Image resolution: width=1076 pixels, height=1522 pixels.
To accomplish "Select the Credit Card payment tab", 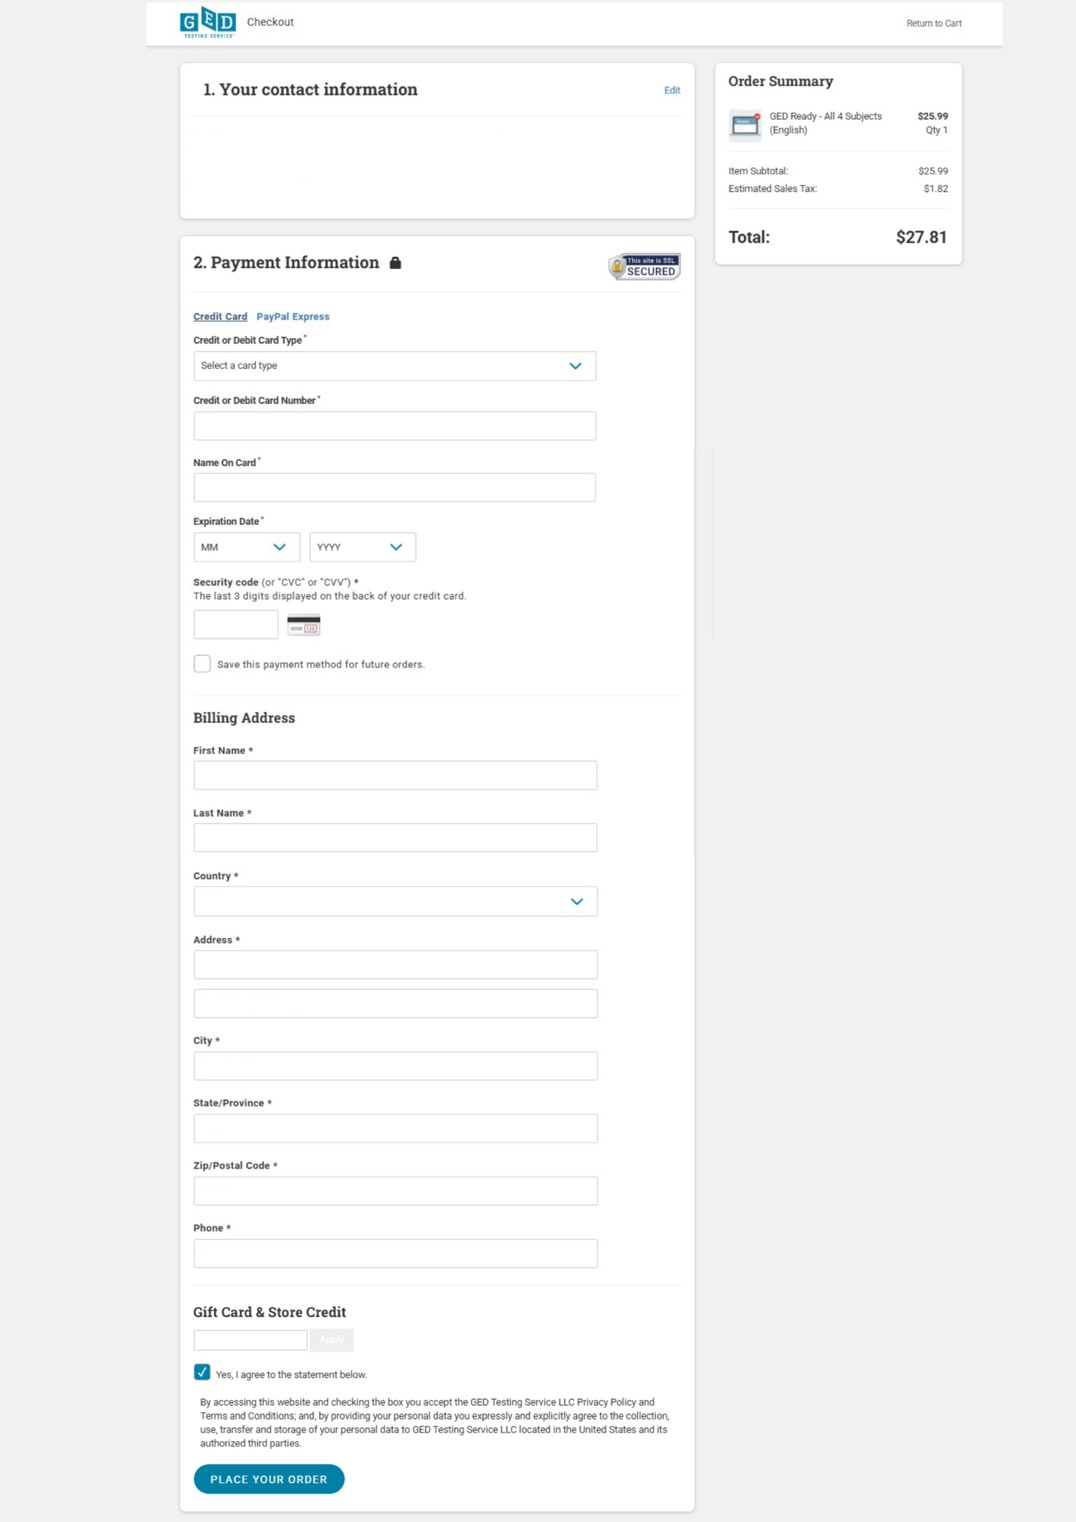I will (x=220, y=317).
